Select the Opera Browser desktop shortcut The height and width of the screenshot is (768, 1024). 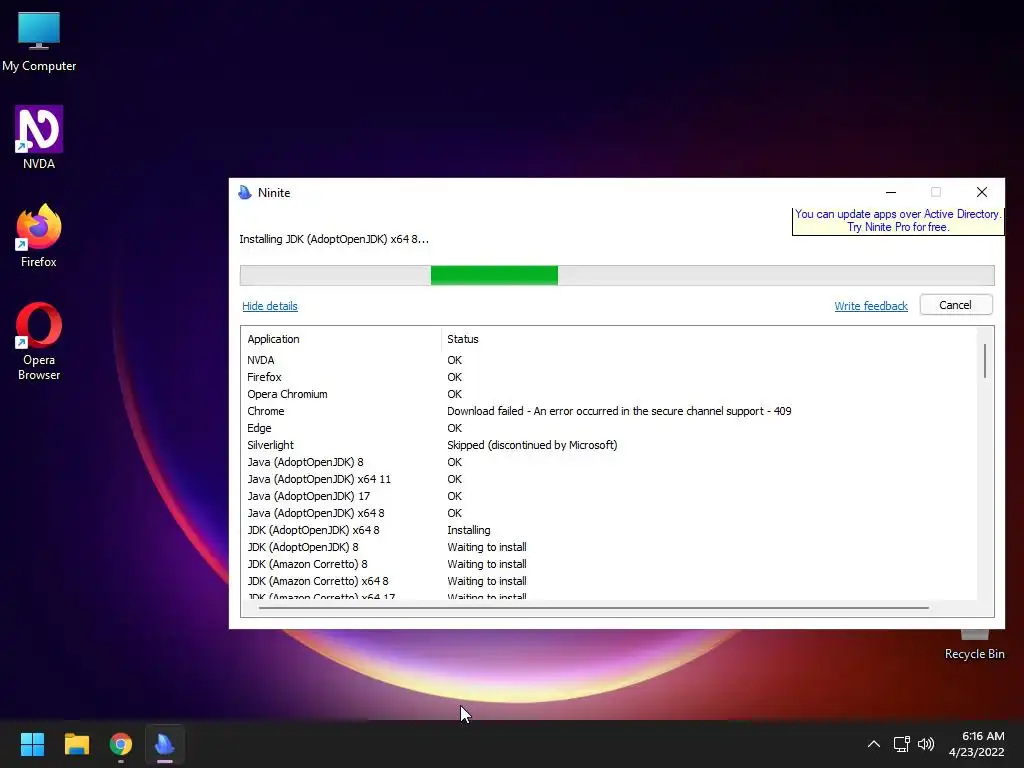(39, 341)
